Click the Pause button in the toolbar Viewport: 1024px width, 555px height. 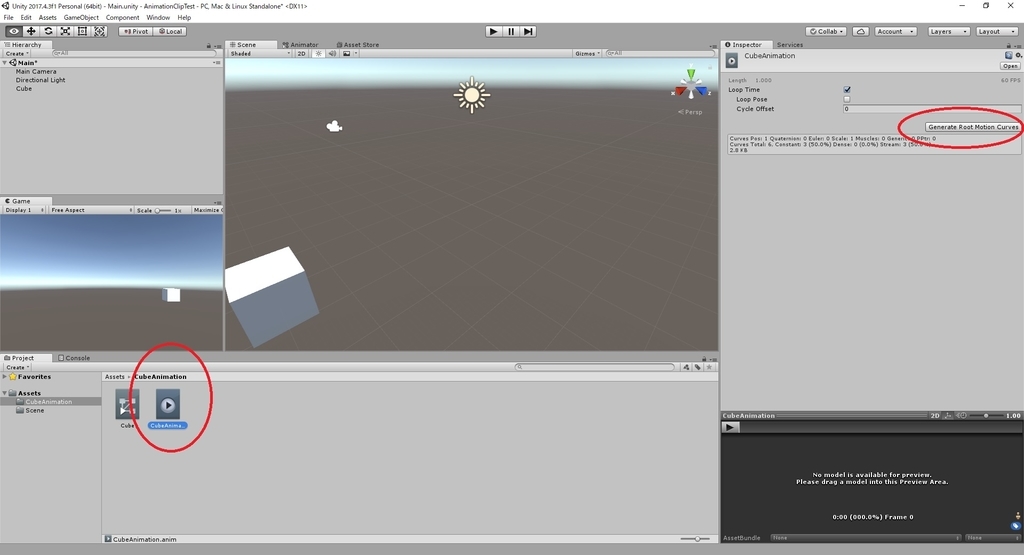pyautogui.click(x=511, y=31)
